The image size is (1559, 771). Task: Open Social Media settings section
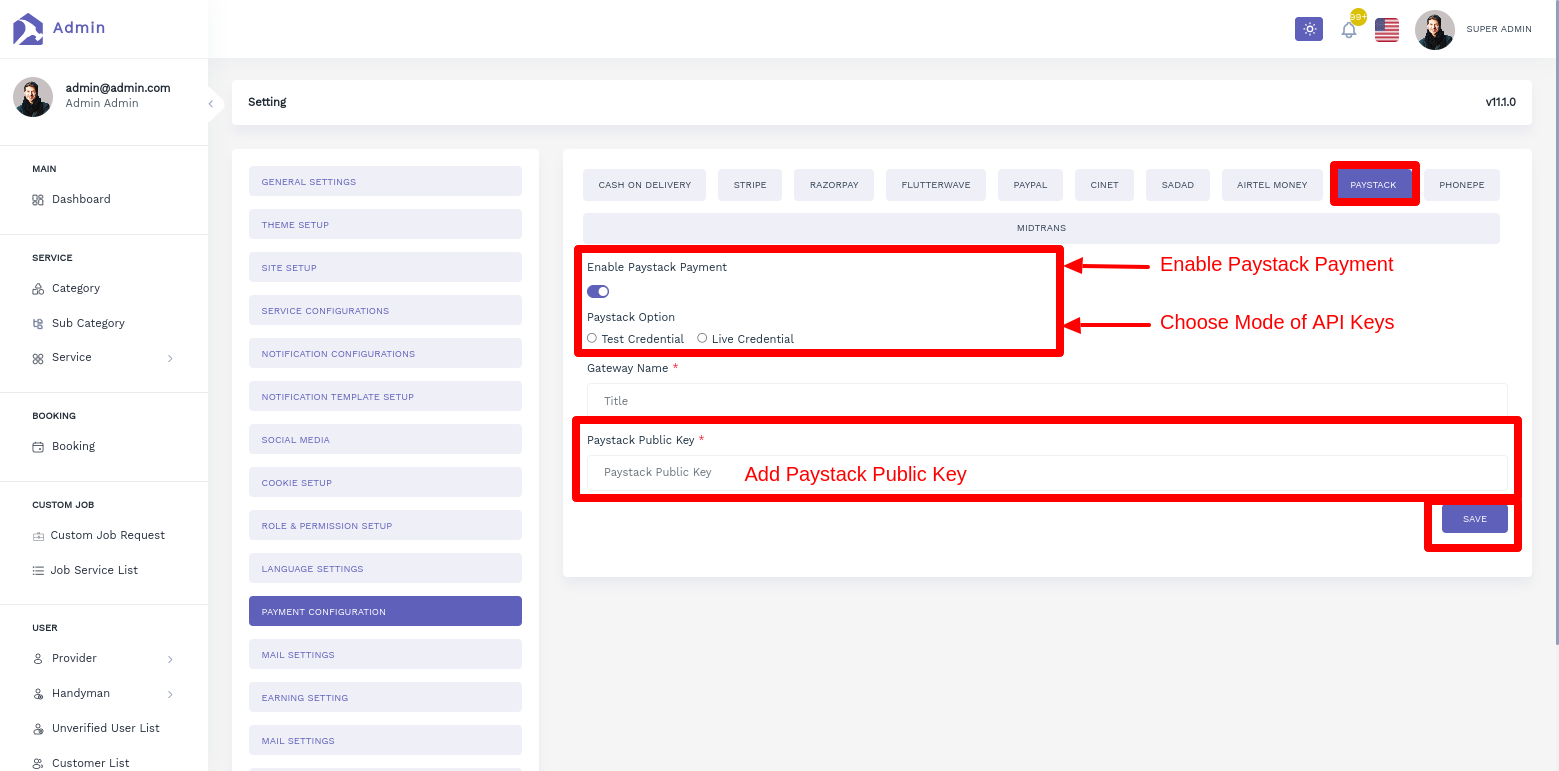click(x=385, y=439)
